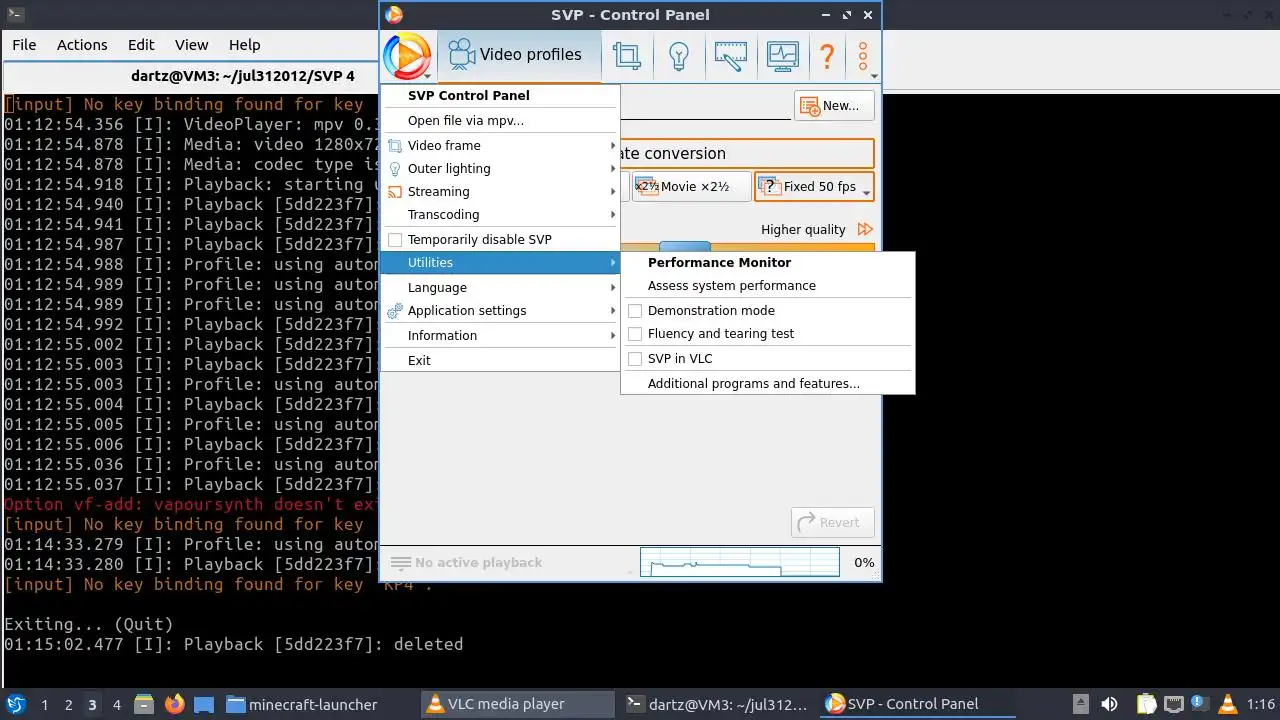The width and height of the screenshot is (1280, 720).
Task: Click the clipboard tray icon
Action: coord(1146,704)
